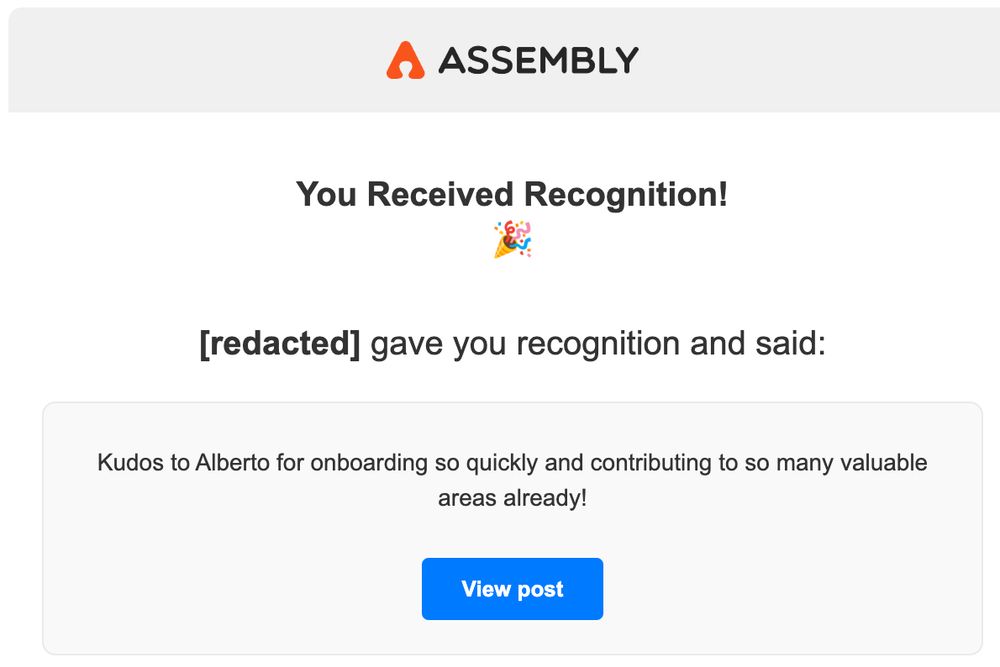Image resolution: width=1000 pixels, height=667 pixels.
Task: Click the light gray header banner
Action: point(150,60)
